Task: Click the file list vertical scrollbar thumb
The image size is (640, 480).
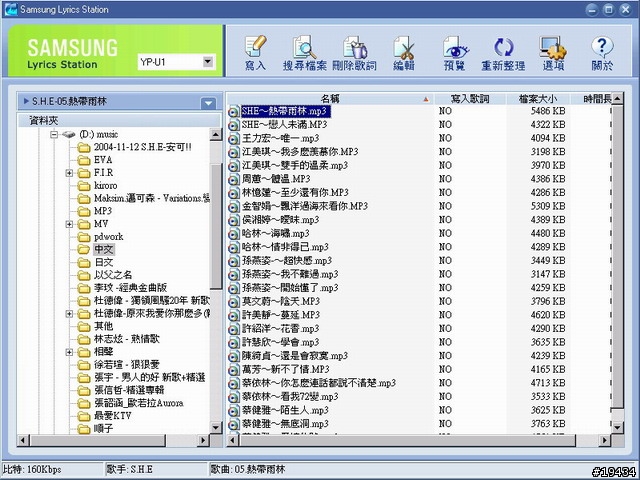Action: pos(618,256)
